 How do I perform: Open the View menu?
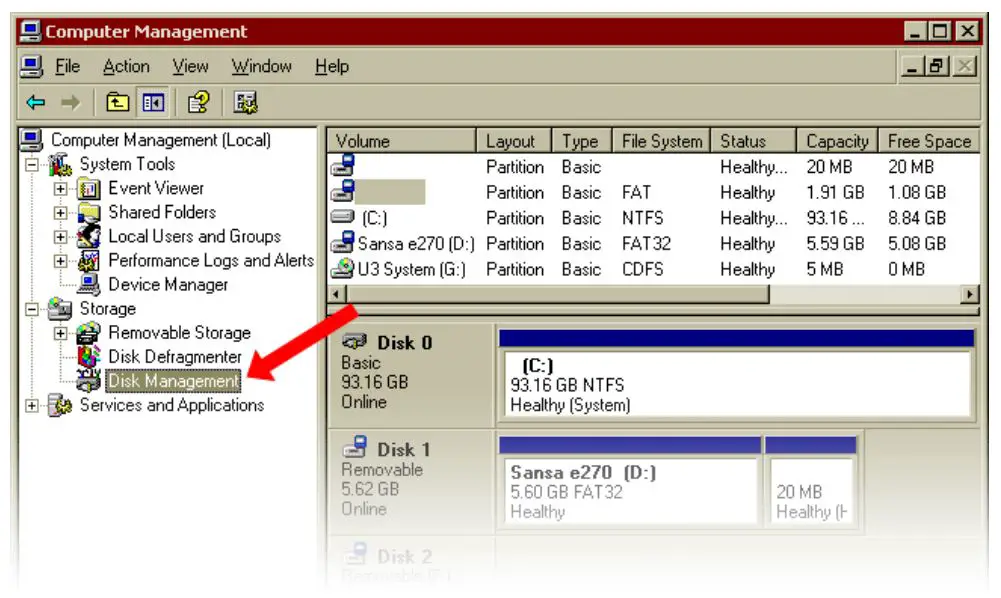click(190, 66)
